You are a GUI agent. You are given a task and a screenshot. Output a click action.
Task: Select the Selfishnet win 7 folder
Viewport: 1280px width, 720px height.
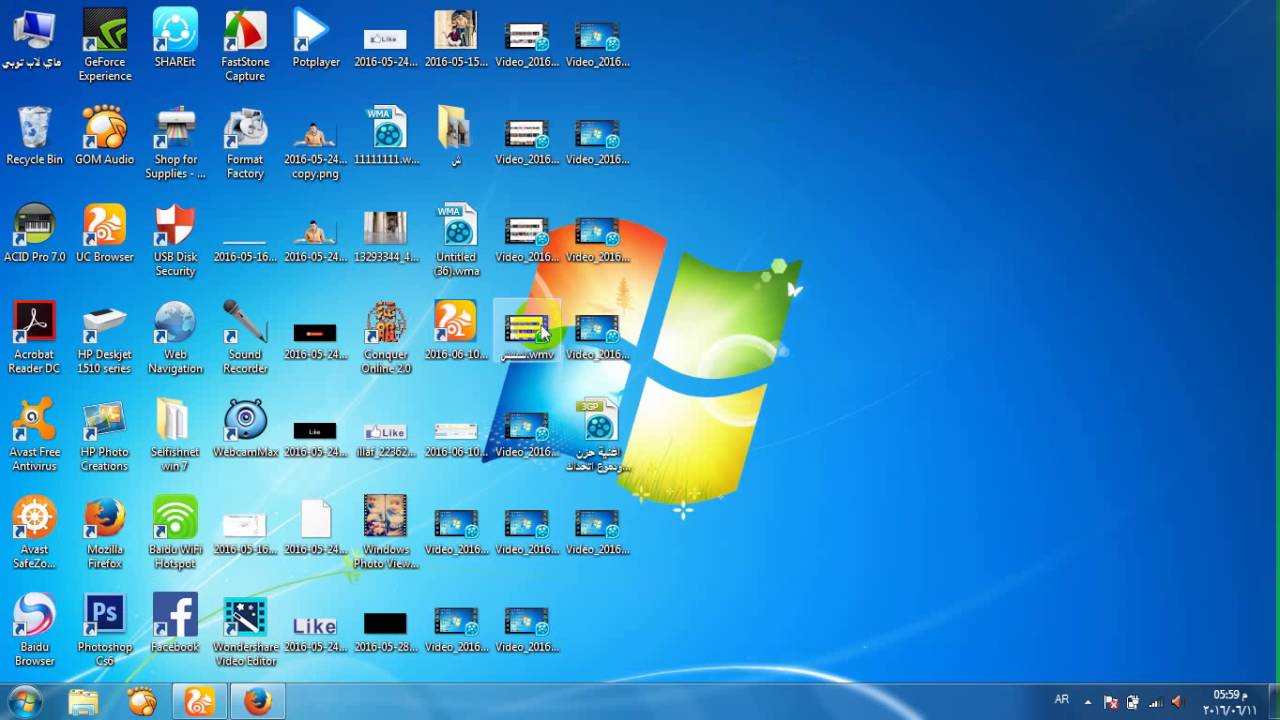pyautogui.click(x=175, y=435)
